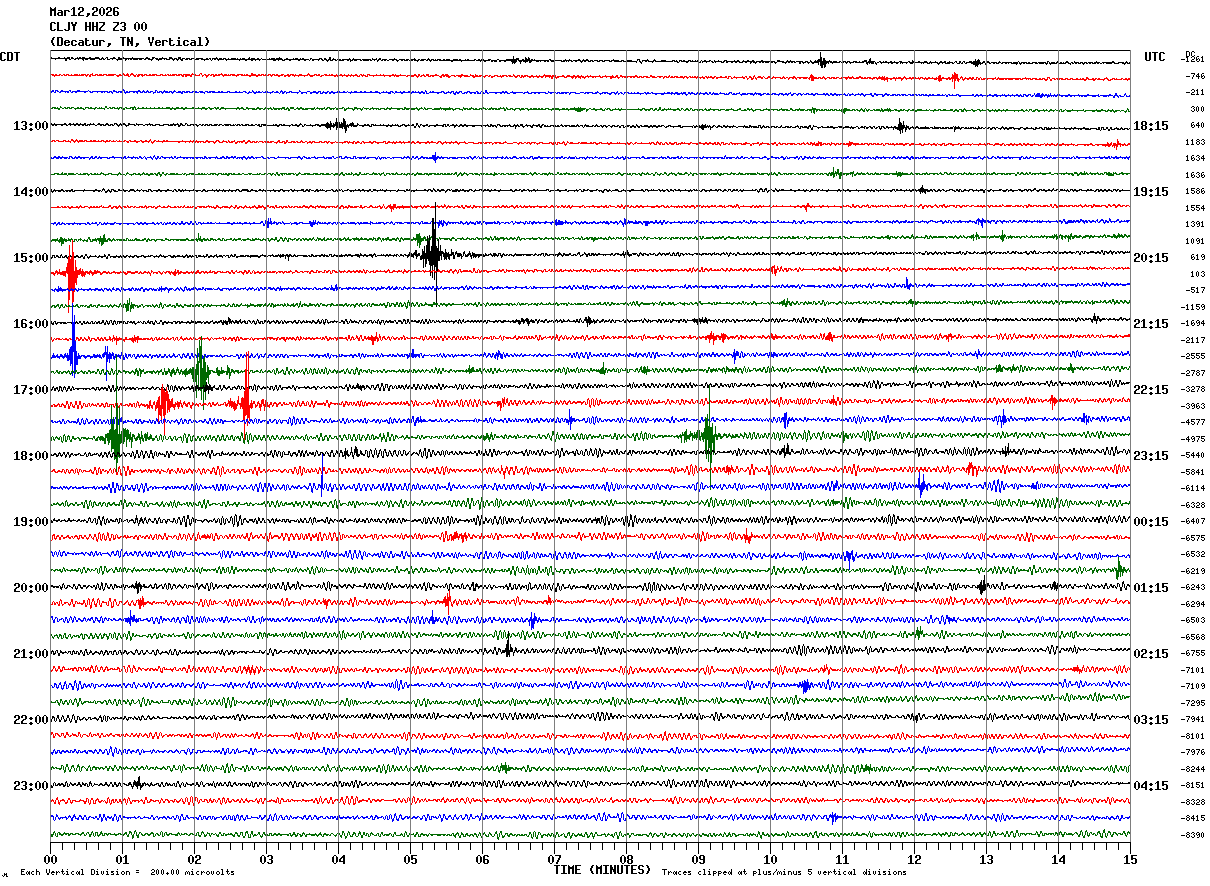
Task: Click the 01:15 UTC time label
Action: 1151,588
